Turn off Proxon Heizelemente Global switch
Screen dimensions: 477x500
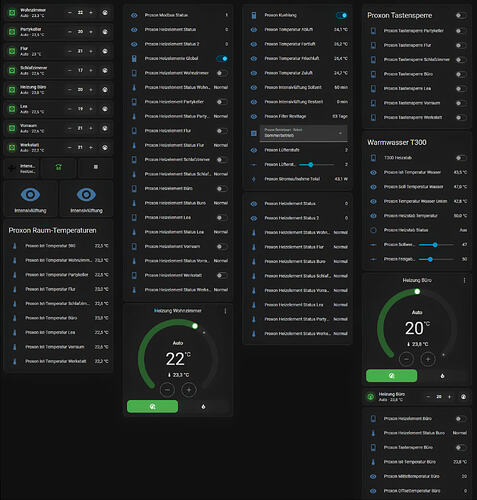coord(222,59)
